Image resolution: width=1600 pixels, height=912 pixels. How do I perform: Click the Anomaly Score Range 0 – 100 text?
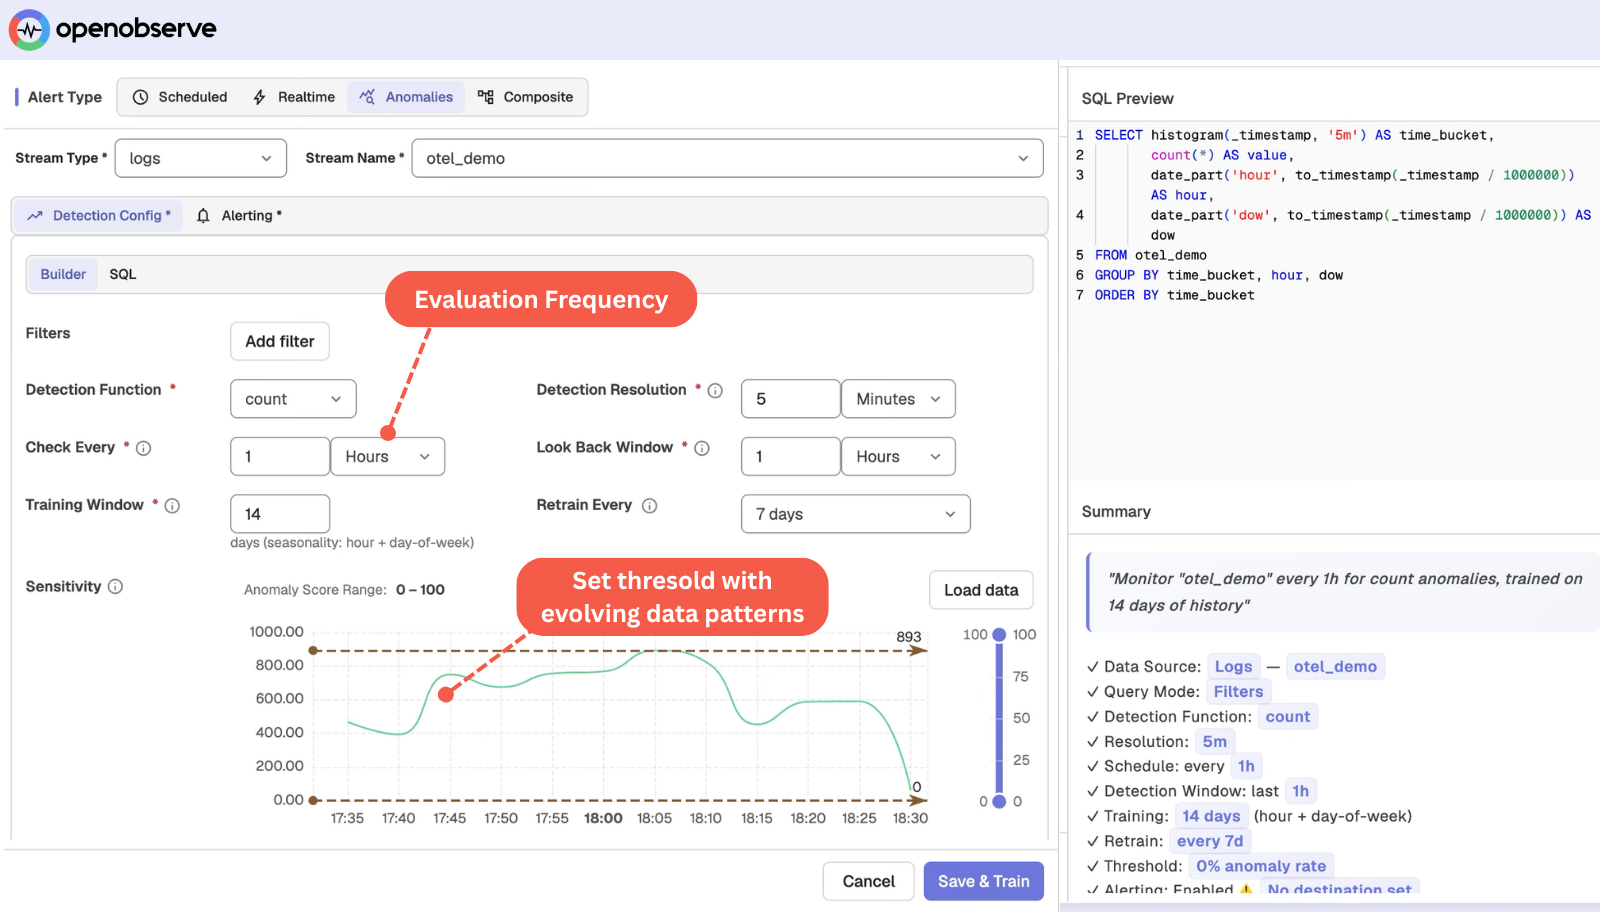click(x=344, y=590)
